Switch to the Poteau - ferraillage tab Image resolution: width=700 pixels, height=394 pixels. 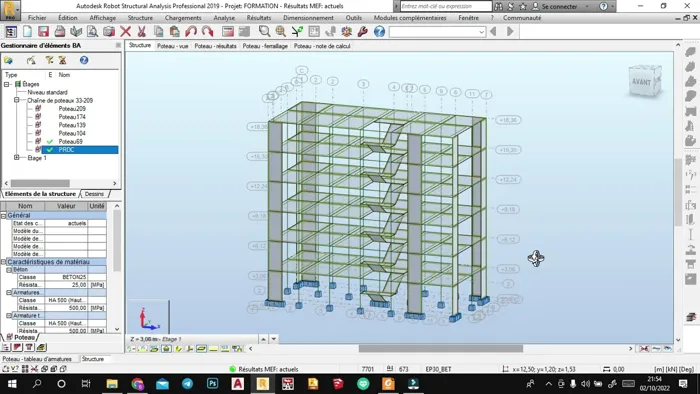(265, 46)
